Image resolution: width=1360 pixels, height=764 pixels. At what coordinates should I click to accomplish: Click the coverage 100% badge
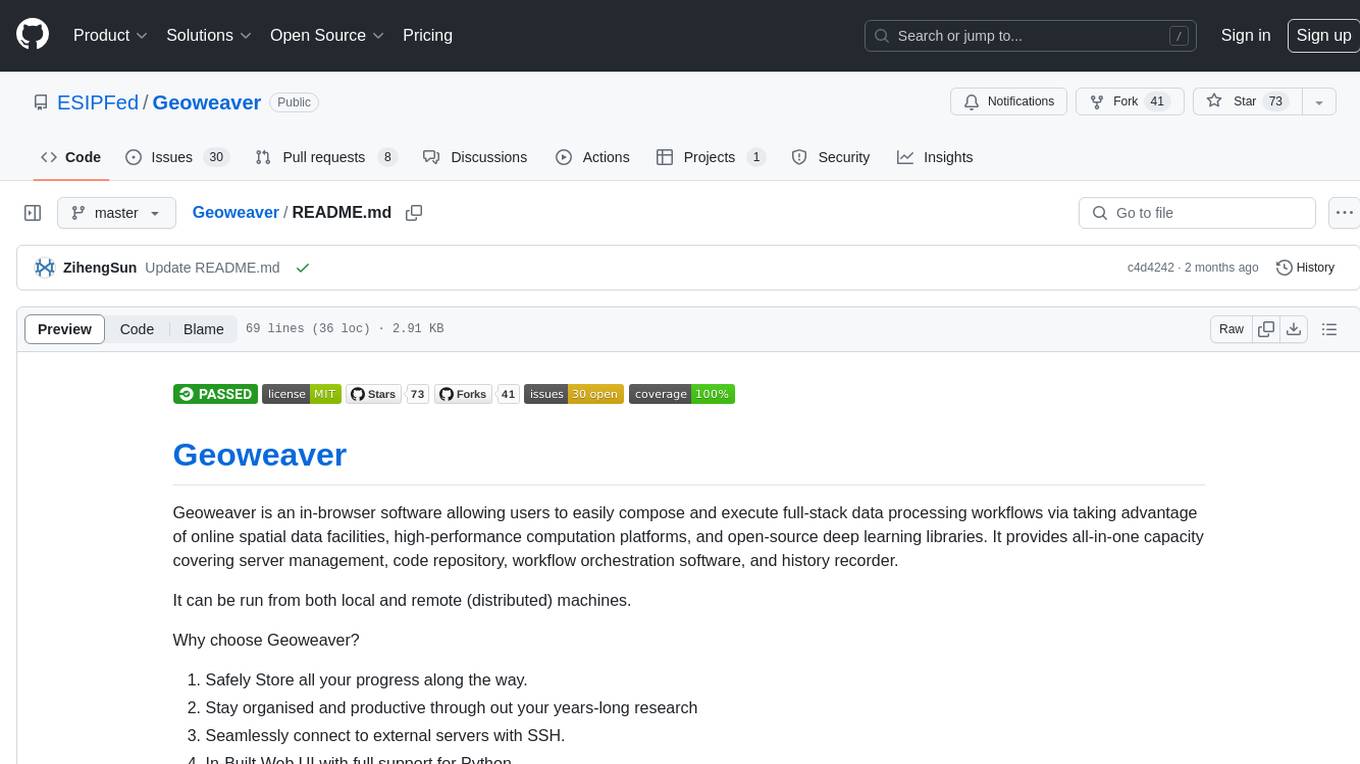(x=682, y=394)
